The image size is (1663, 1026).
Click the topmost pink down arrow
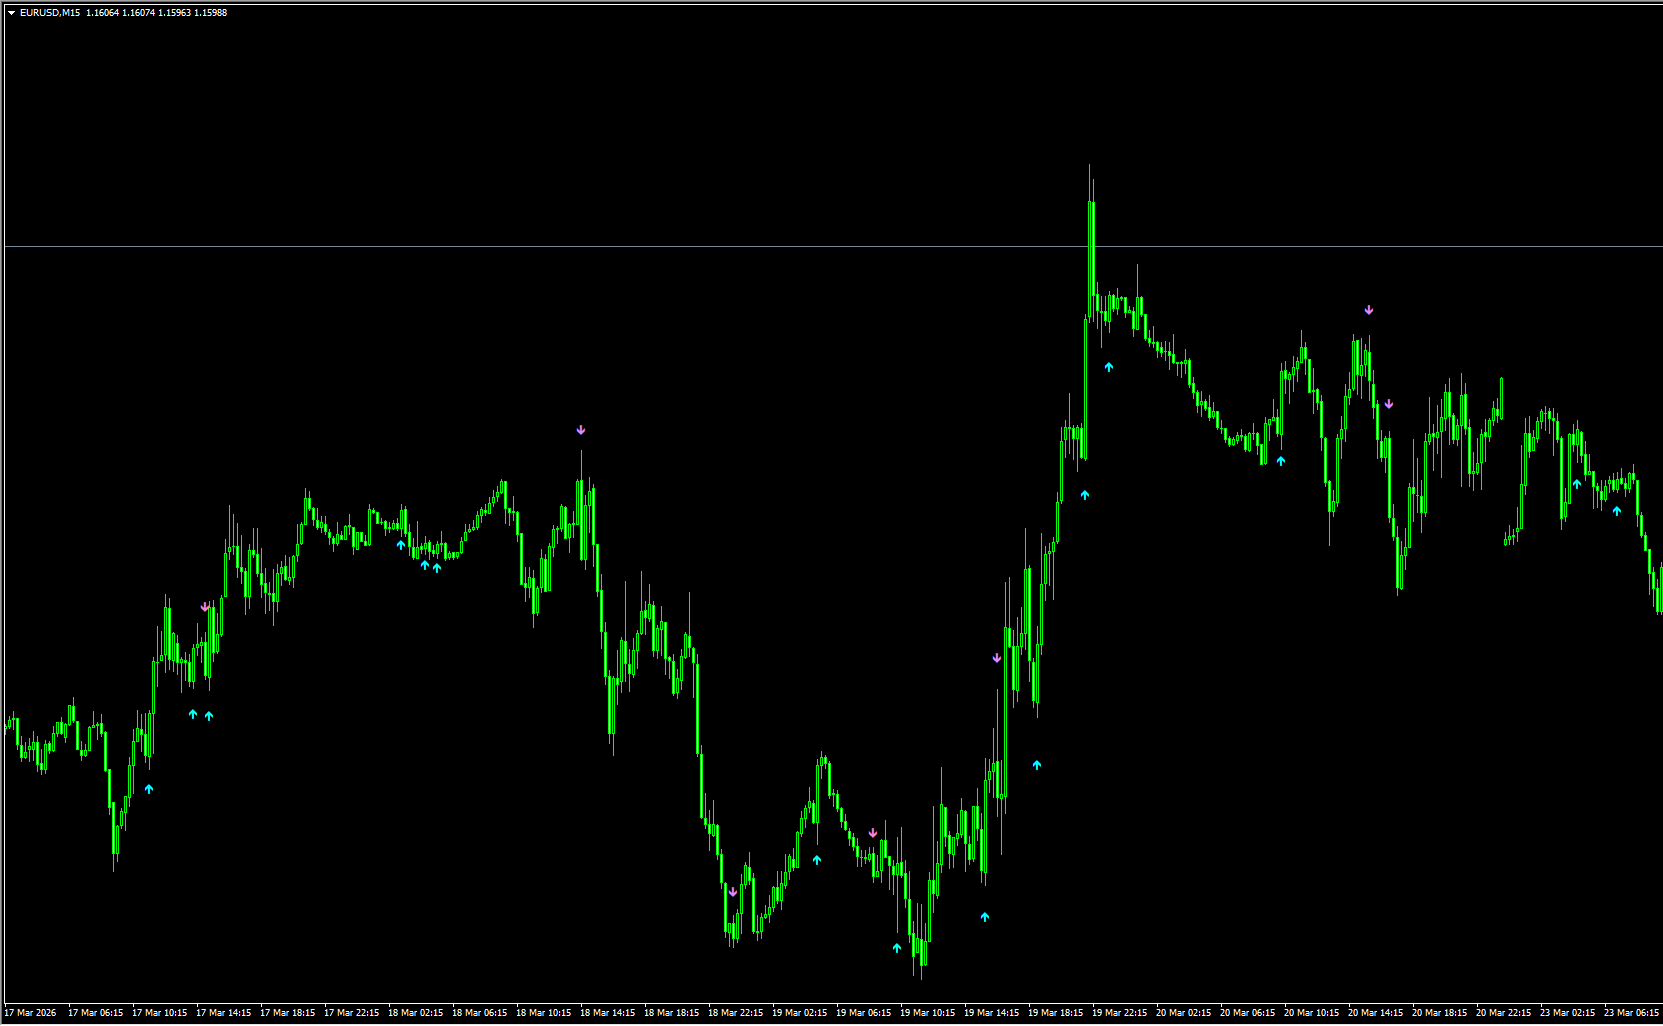[x=1369, y=310]
